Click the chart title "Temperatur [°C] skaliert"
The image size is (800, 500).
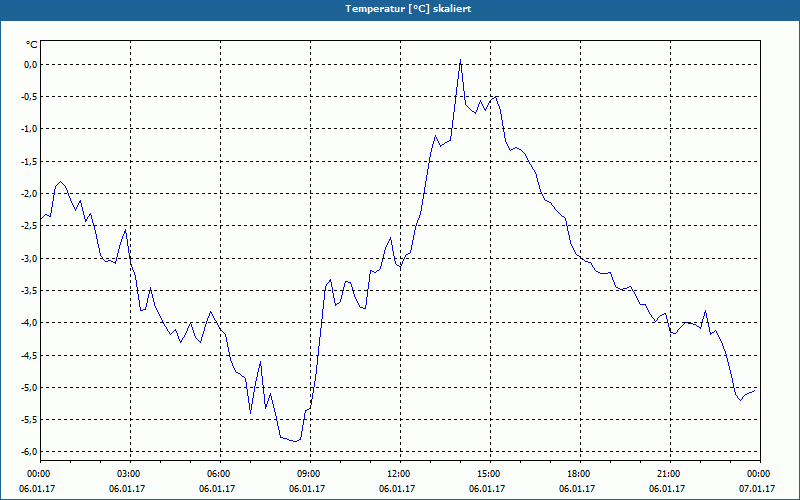408,9
